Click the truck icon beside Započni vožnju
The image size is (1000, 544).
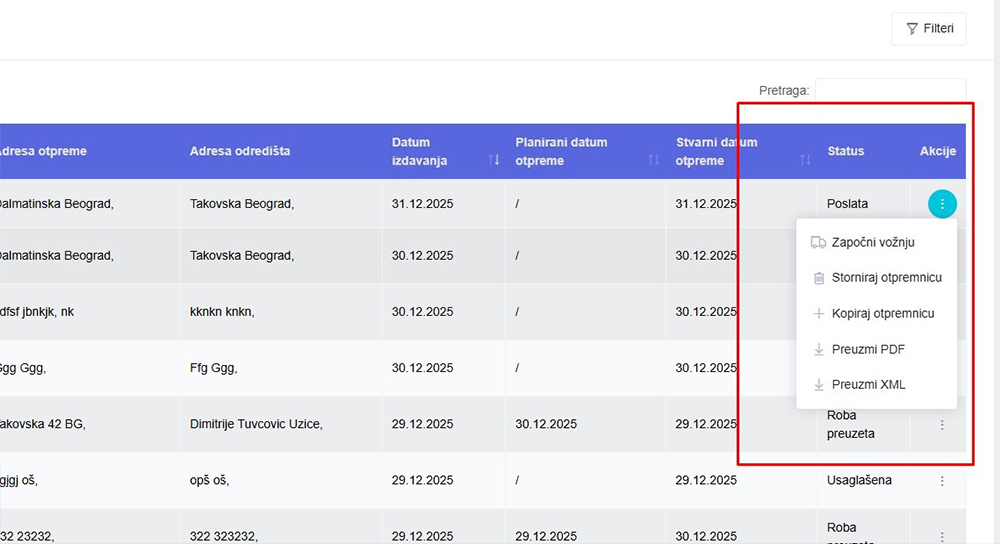click(818, 242)
